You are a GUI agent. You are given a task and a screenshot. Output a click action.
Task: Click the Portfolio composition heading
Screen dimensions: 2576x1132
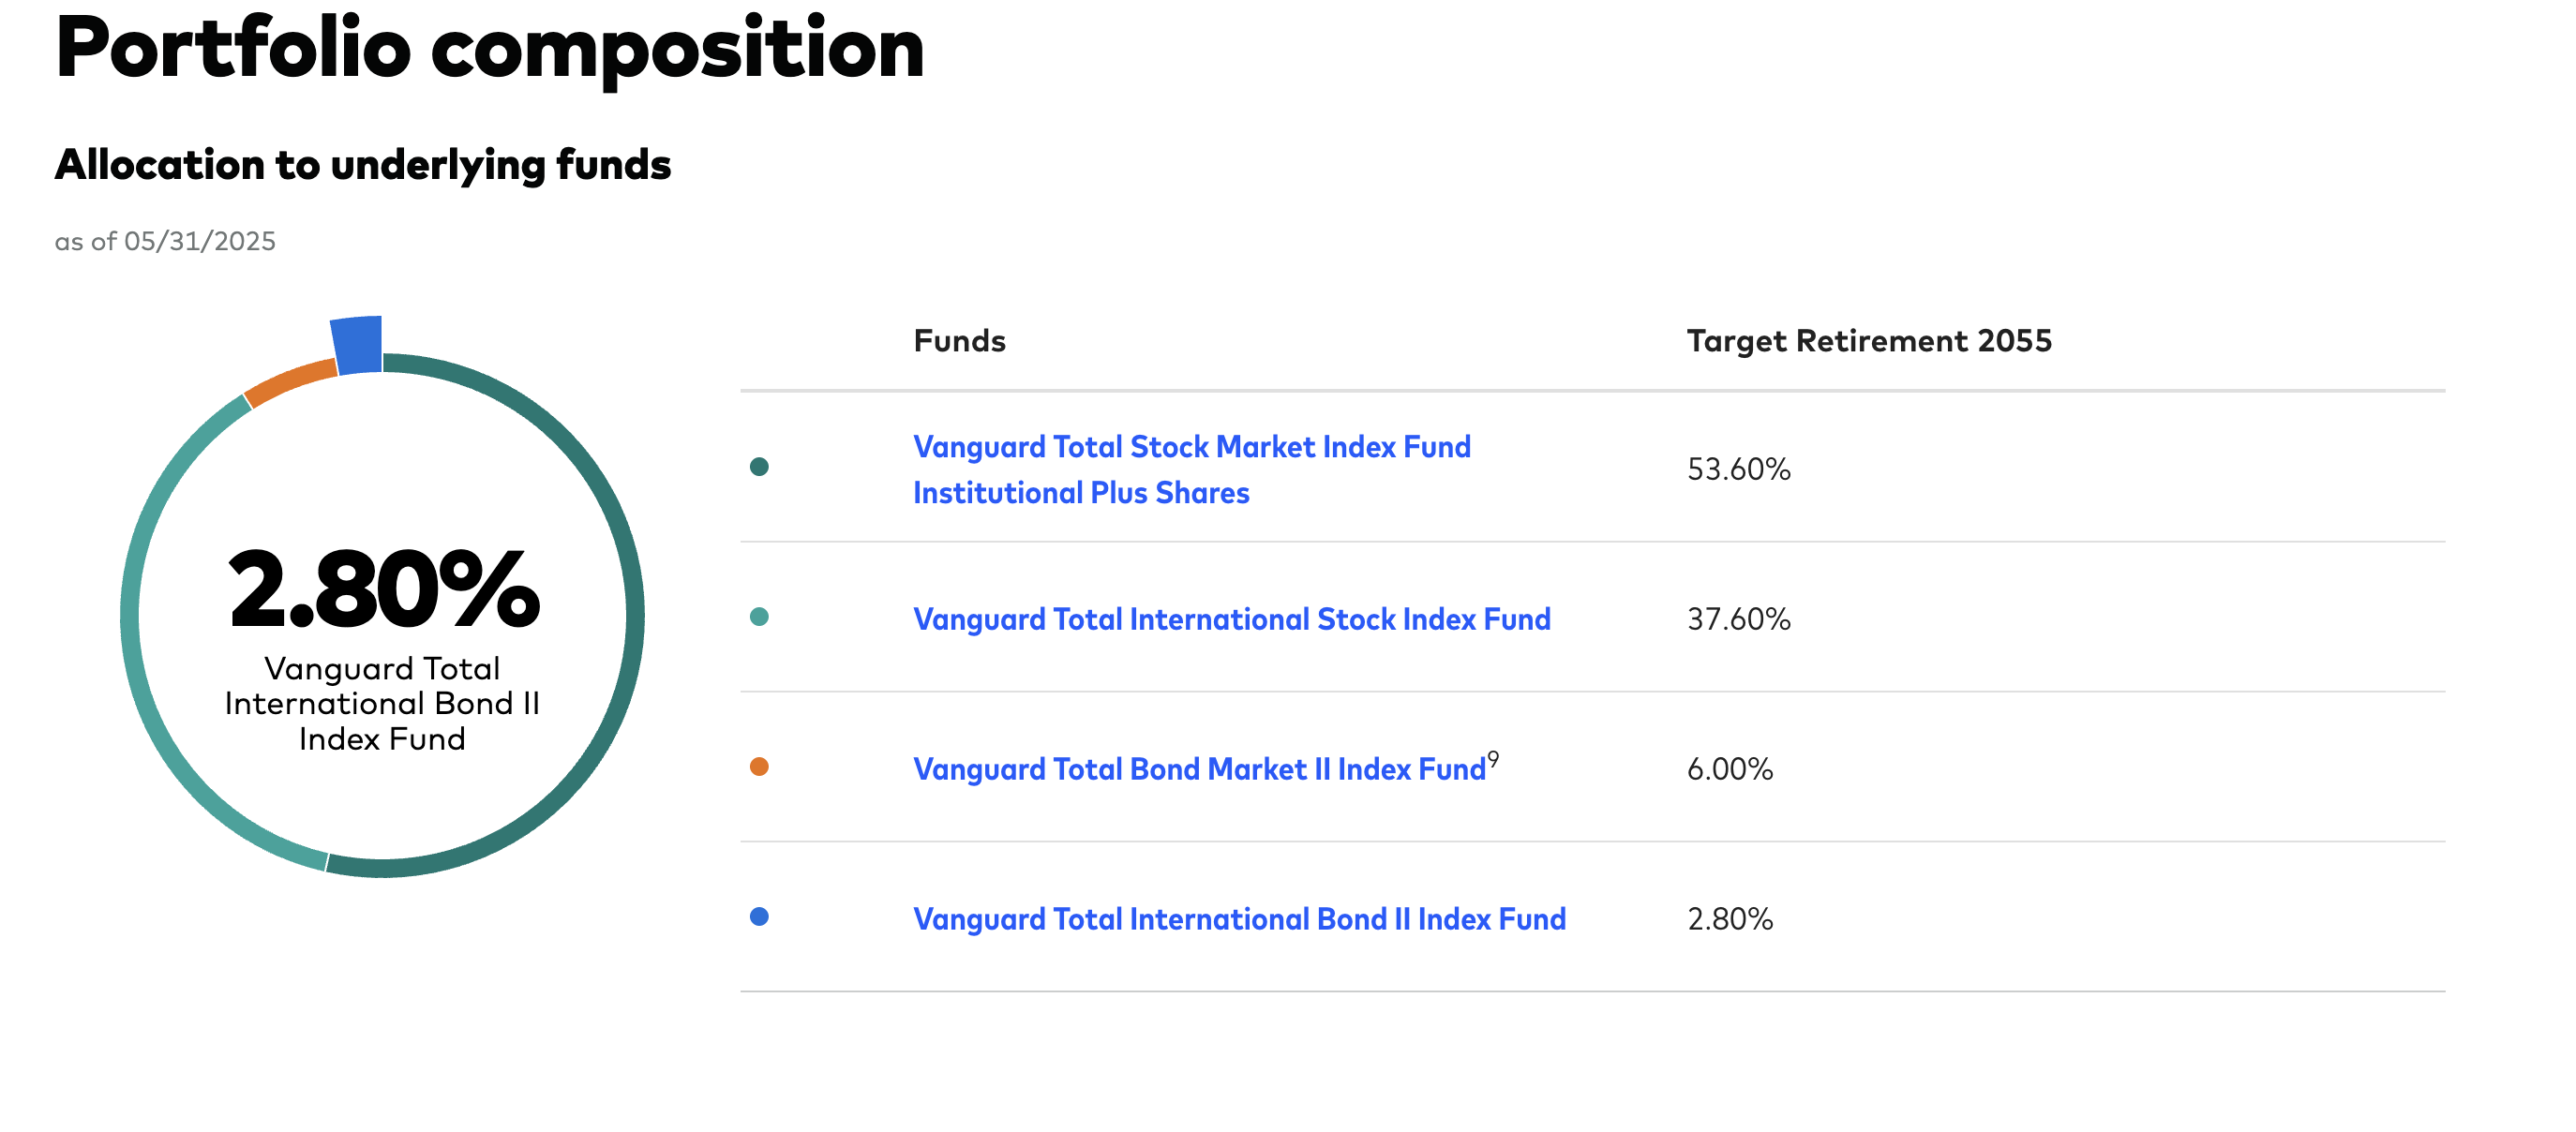[490, 48]
